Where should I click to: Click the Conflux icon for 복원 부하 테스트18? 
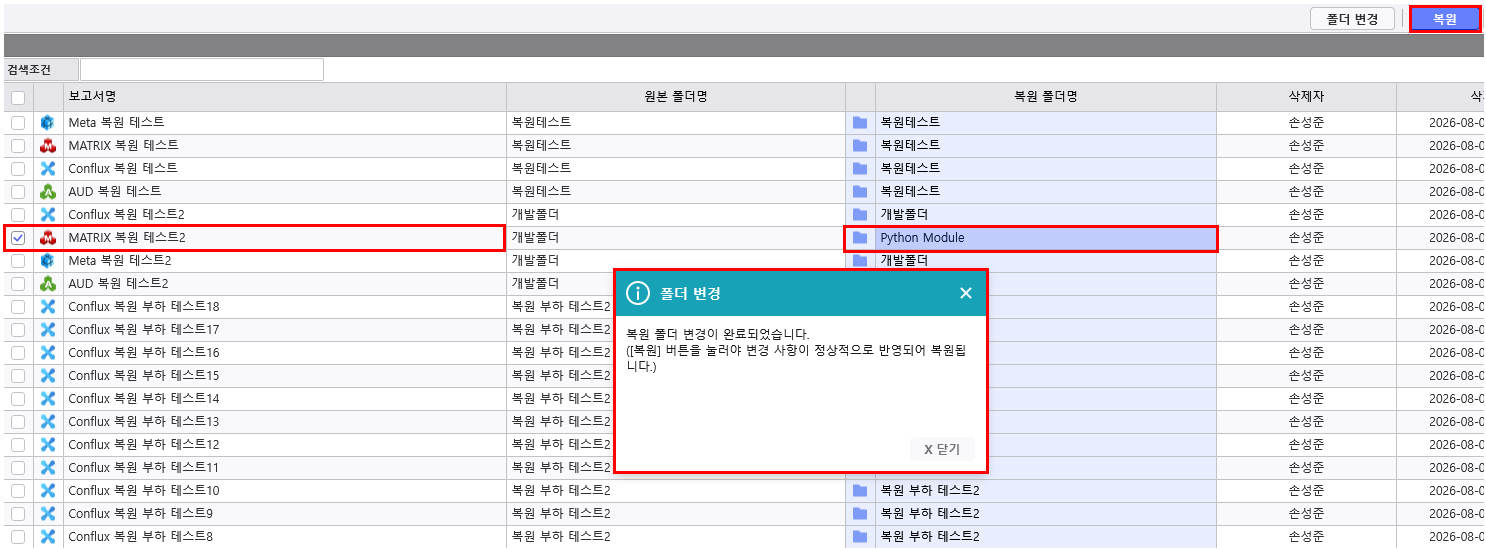(48, 306)
